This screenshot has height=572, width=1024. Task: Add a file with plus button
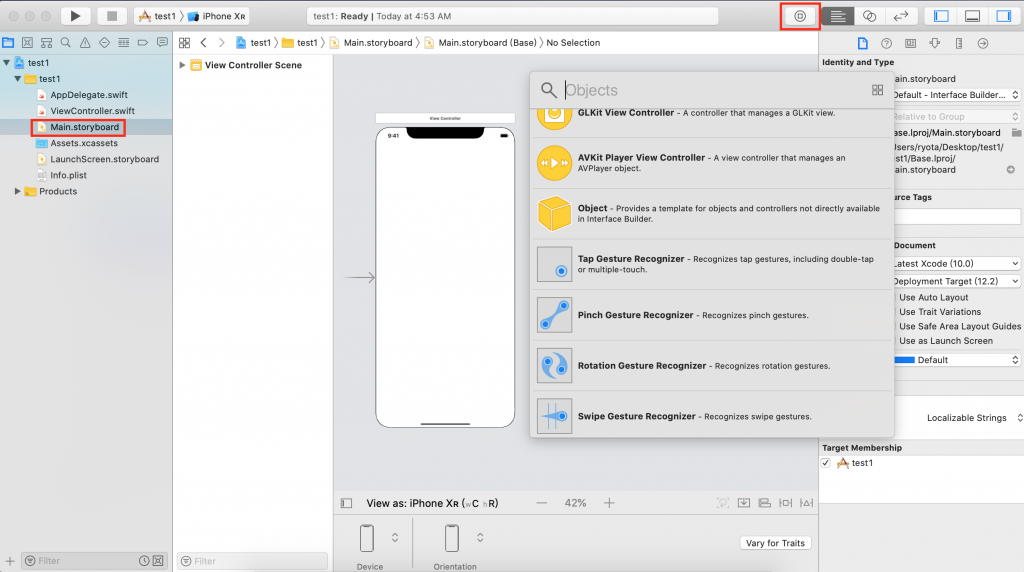10,561
